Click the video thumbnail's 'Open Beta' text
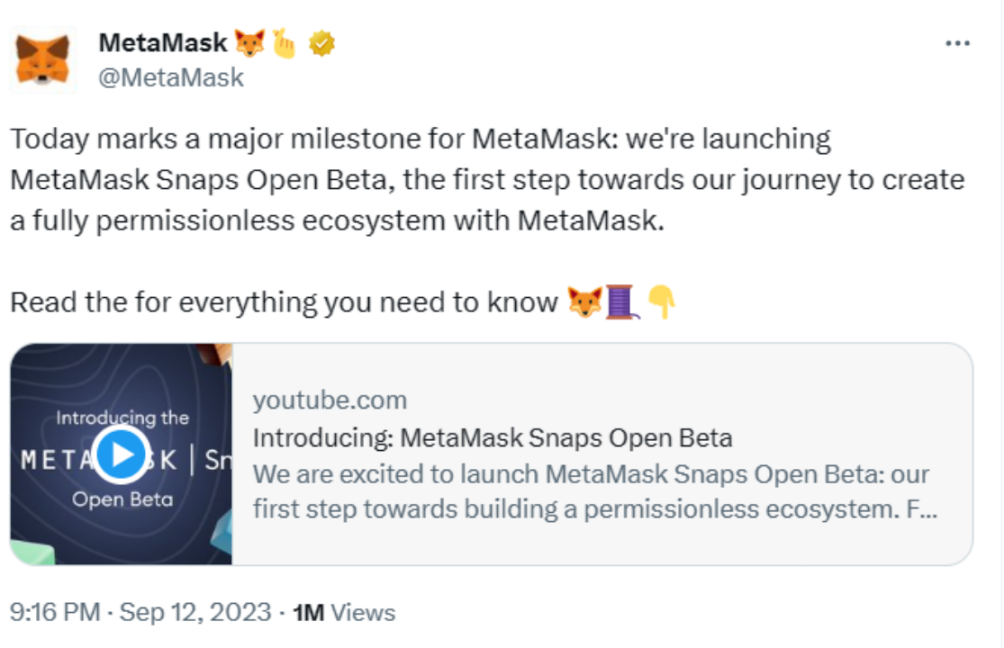The width and height of the screenshot is (1004, 648). pyautogui.click(x=122, y=499)
